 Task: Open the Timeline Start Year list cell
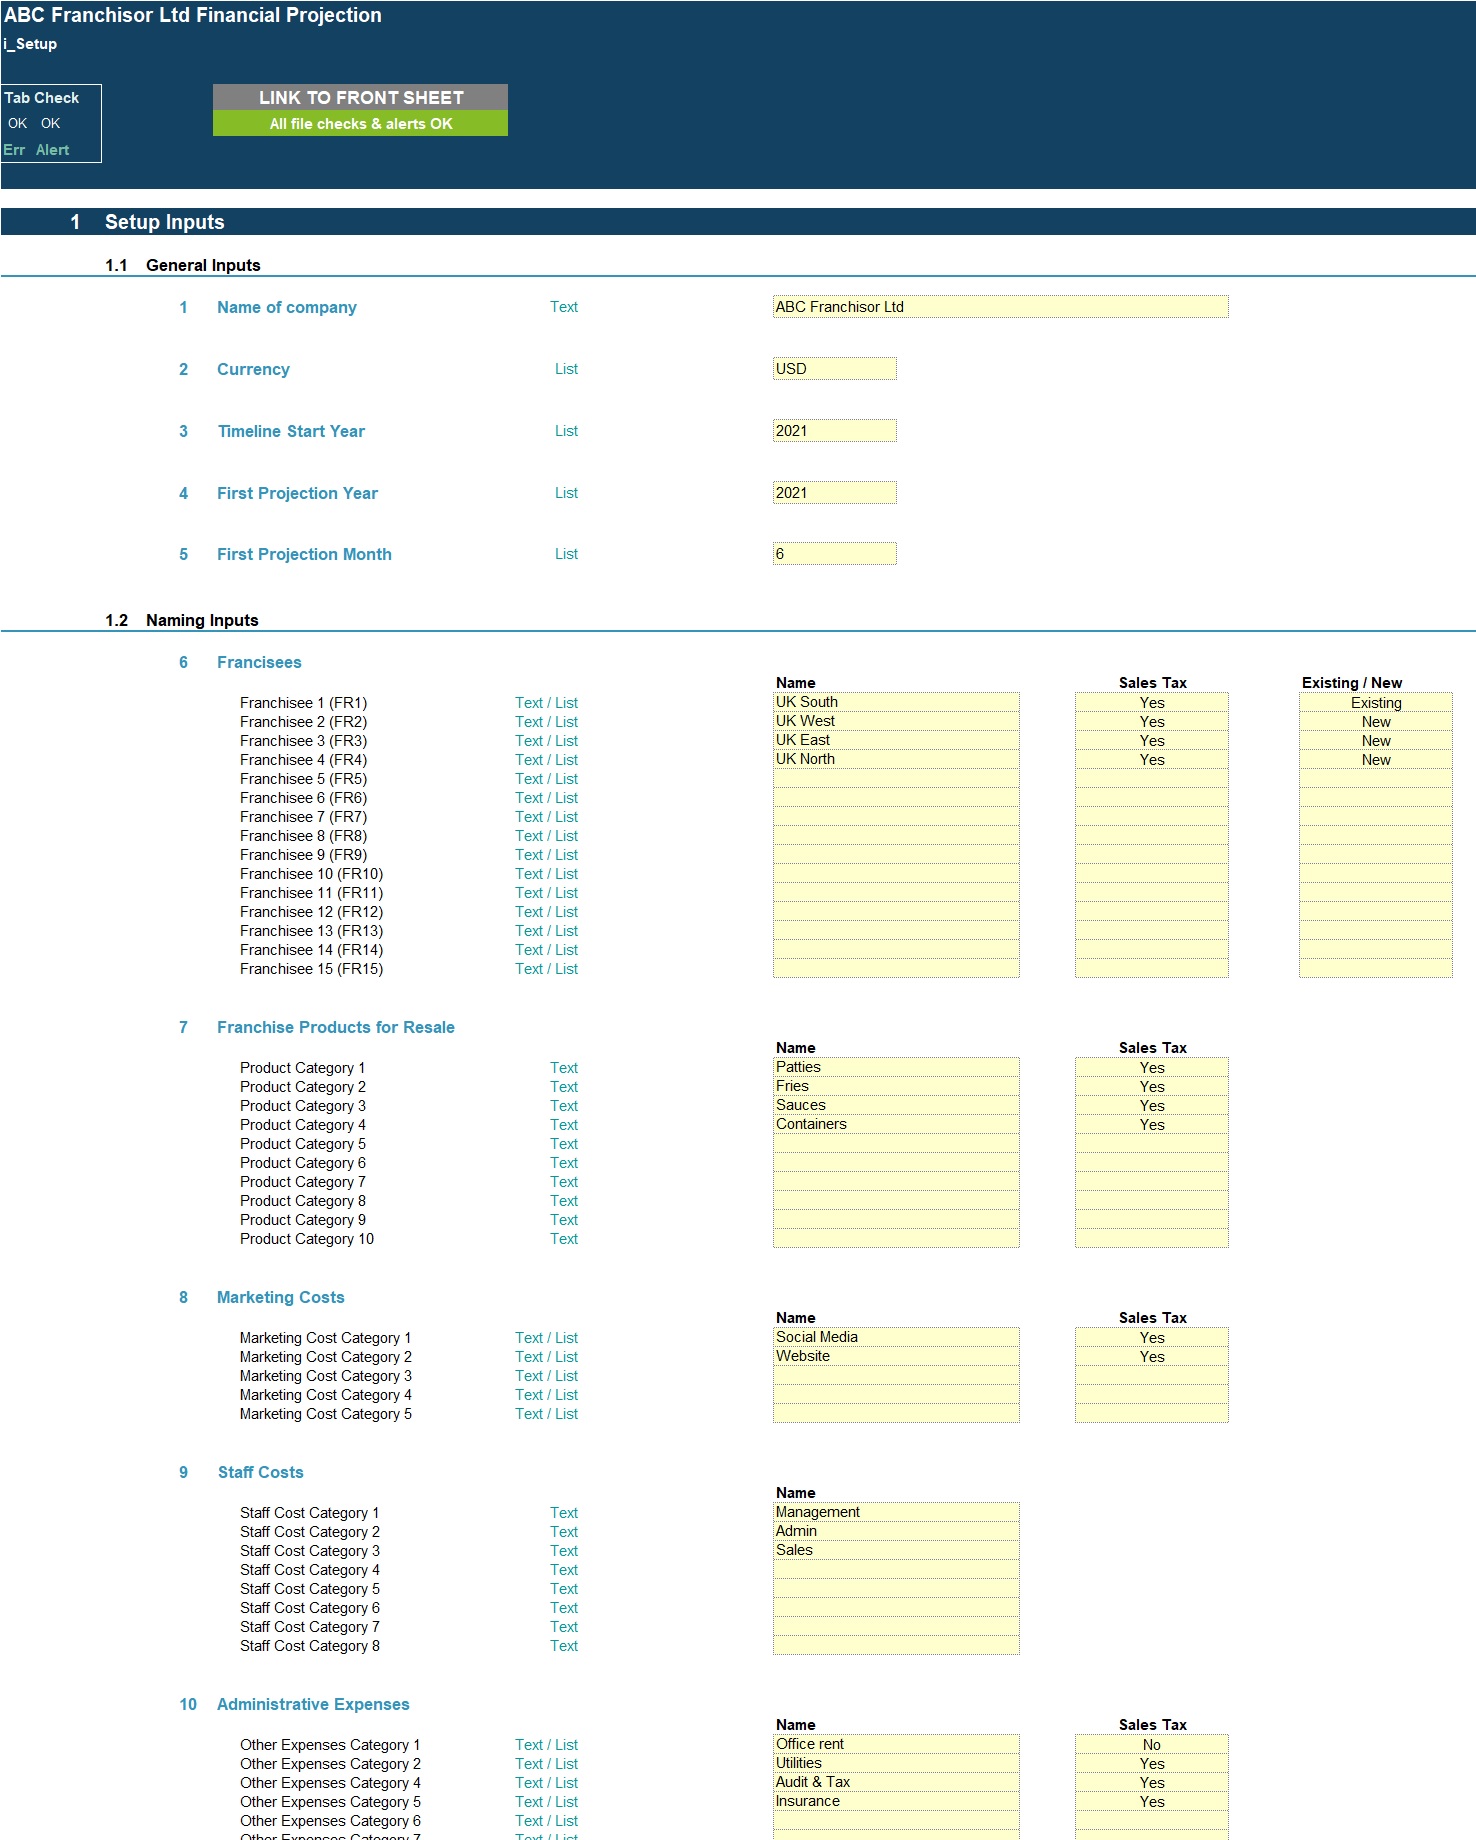(x=834, y=431)
